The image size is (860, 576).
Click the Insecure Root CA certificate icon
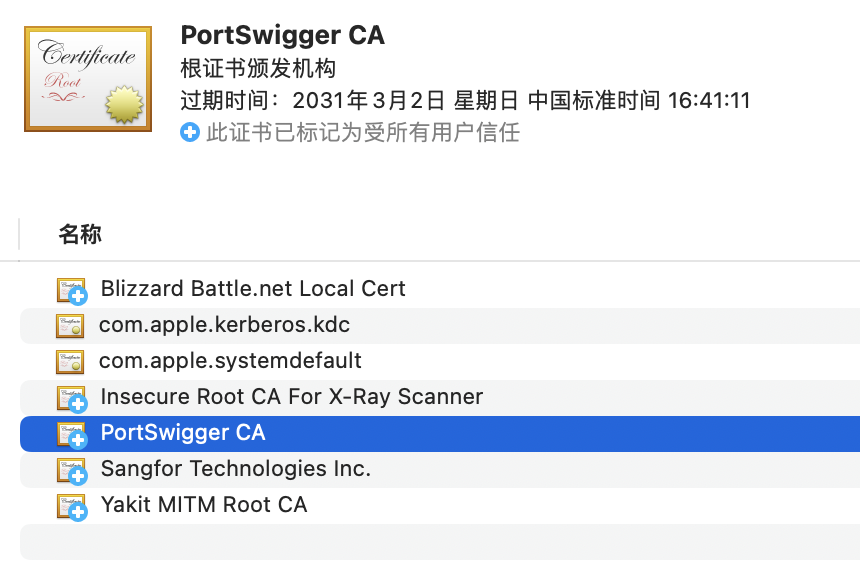(x=72, y=398)
